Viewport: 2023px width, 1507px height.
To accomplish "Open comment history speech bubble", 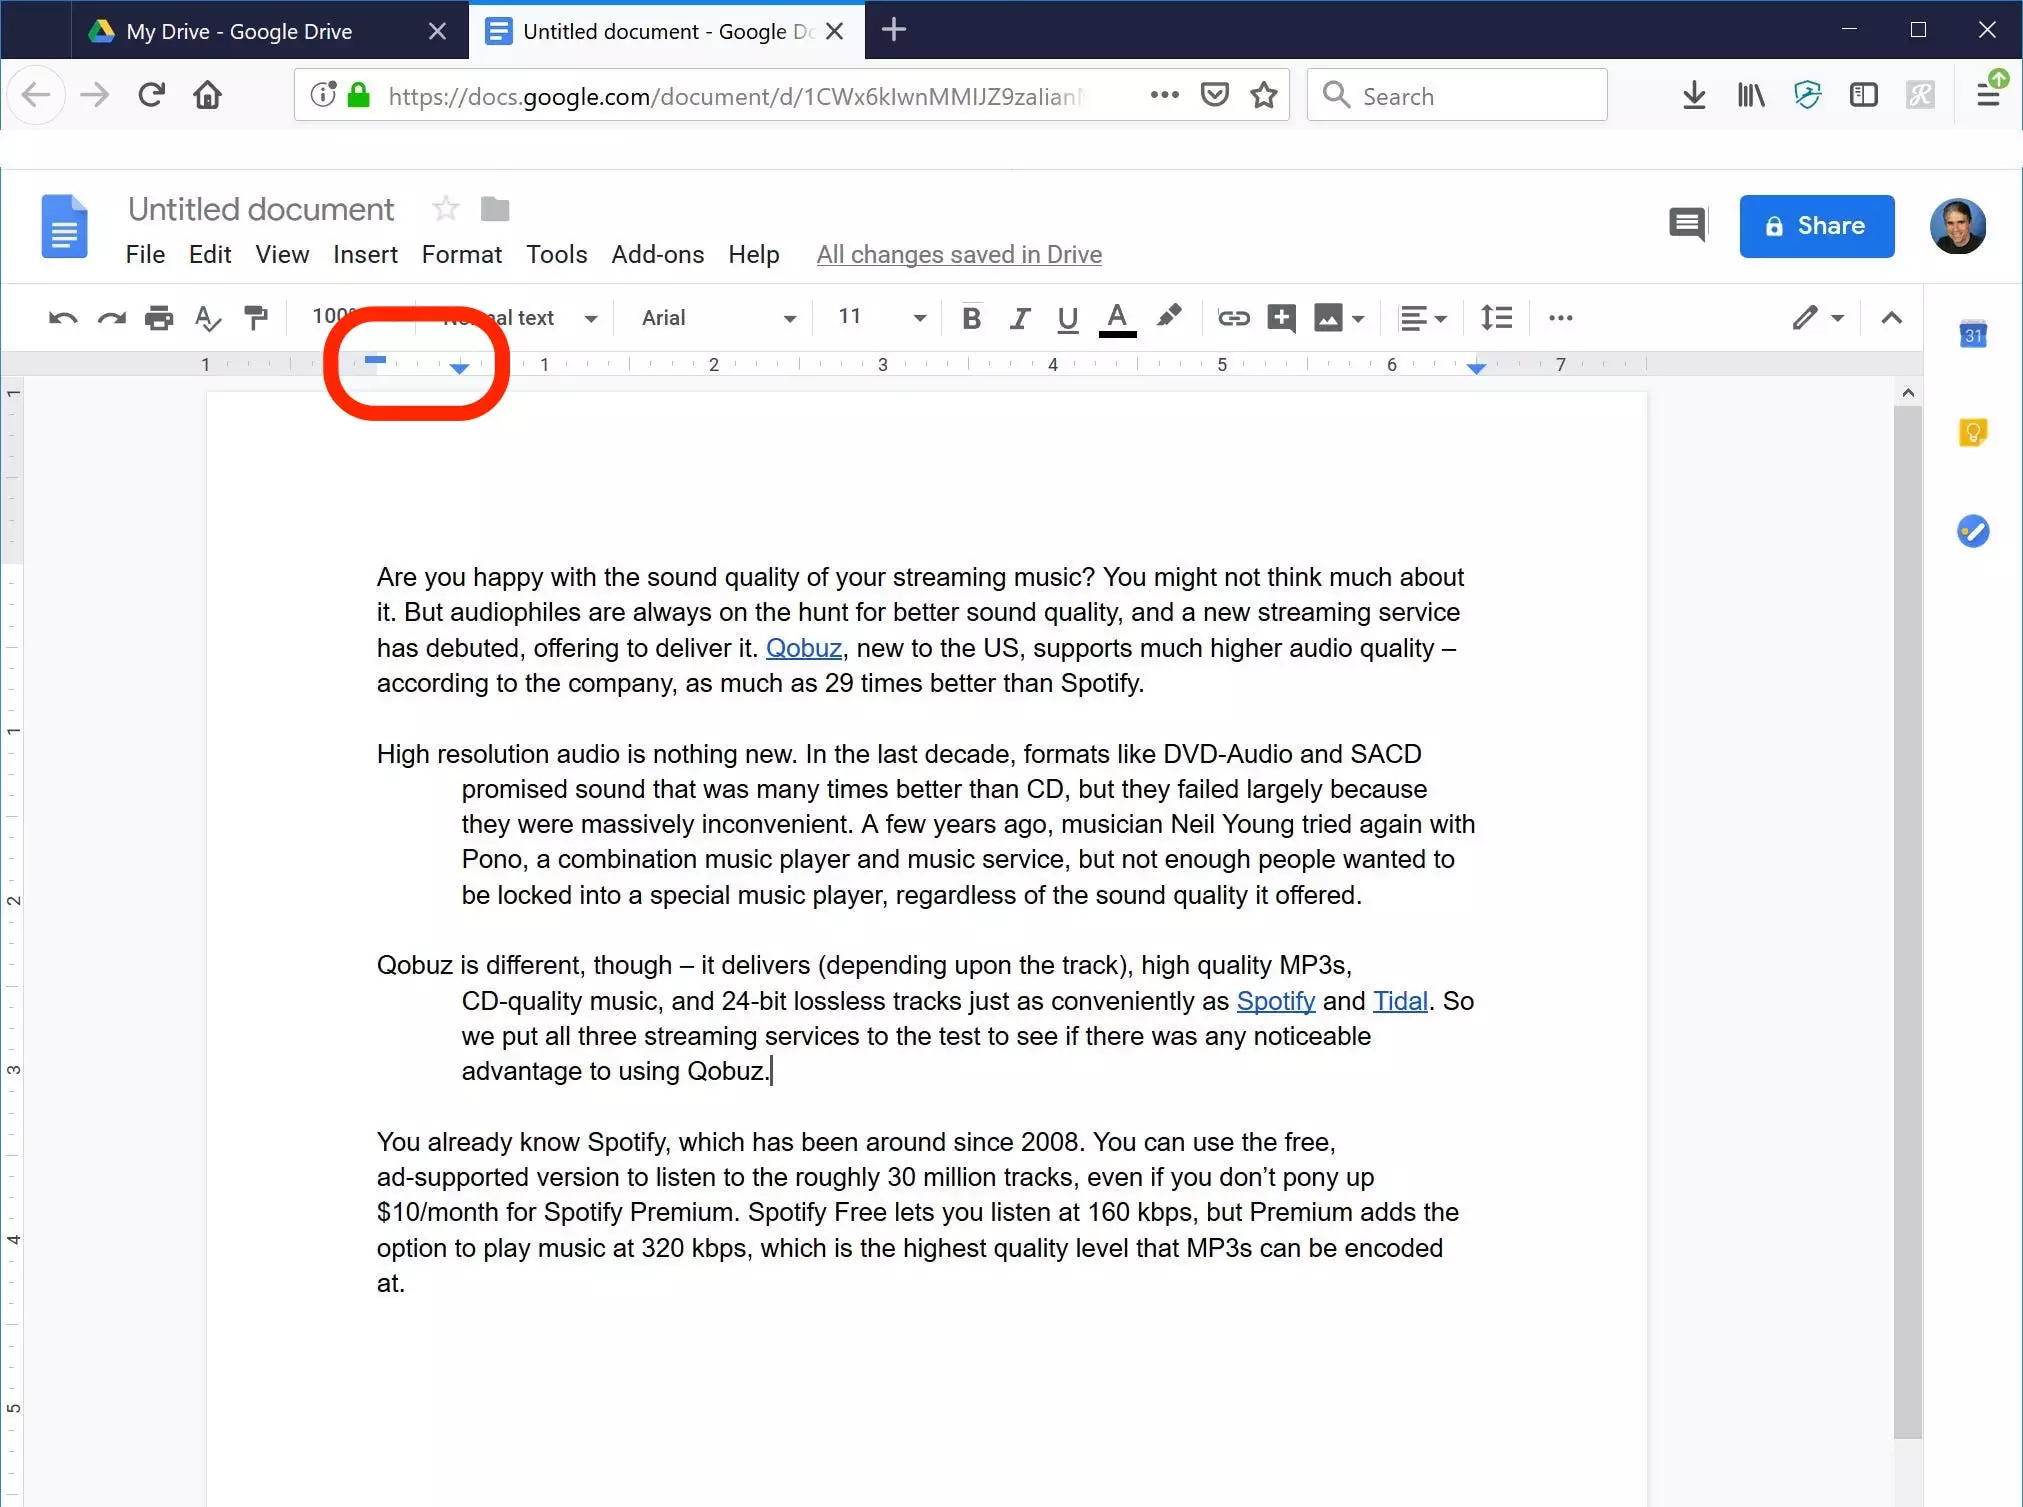I will (1687, 225).
